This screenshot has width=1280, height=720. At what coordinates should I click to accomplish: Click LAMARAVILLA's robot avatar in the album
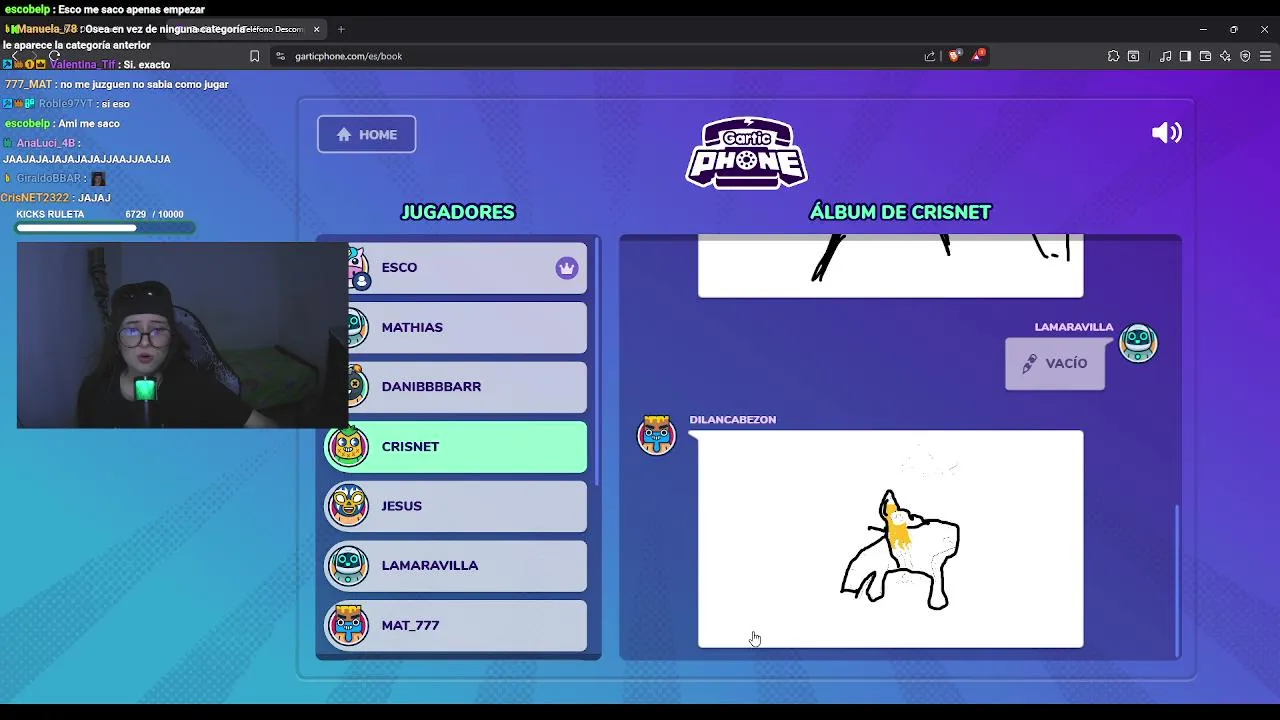point(1138,343)
